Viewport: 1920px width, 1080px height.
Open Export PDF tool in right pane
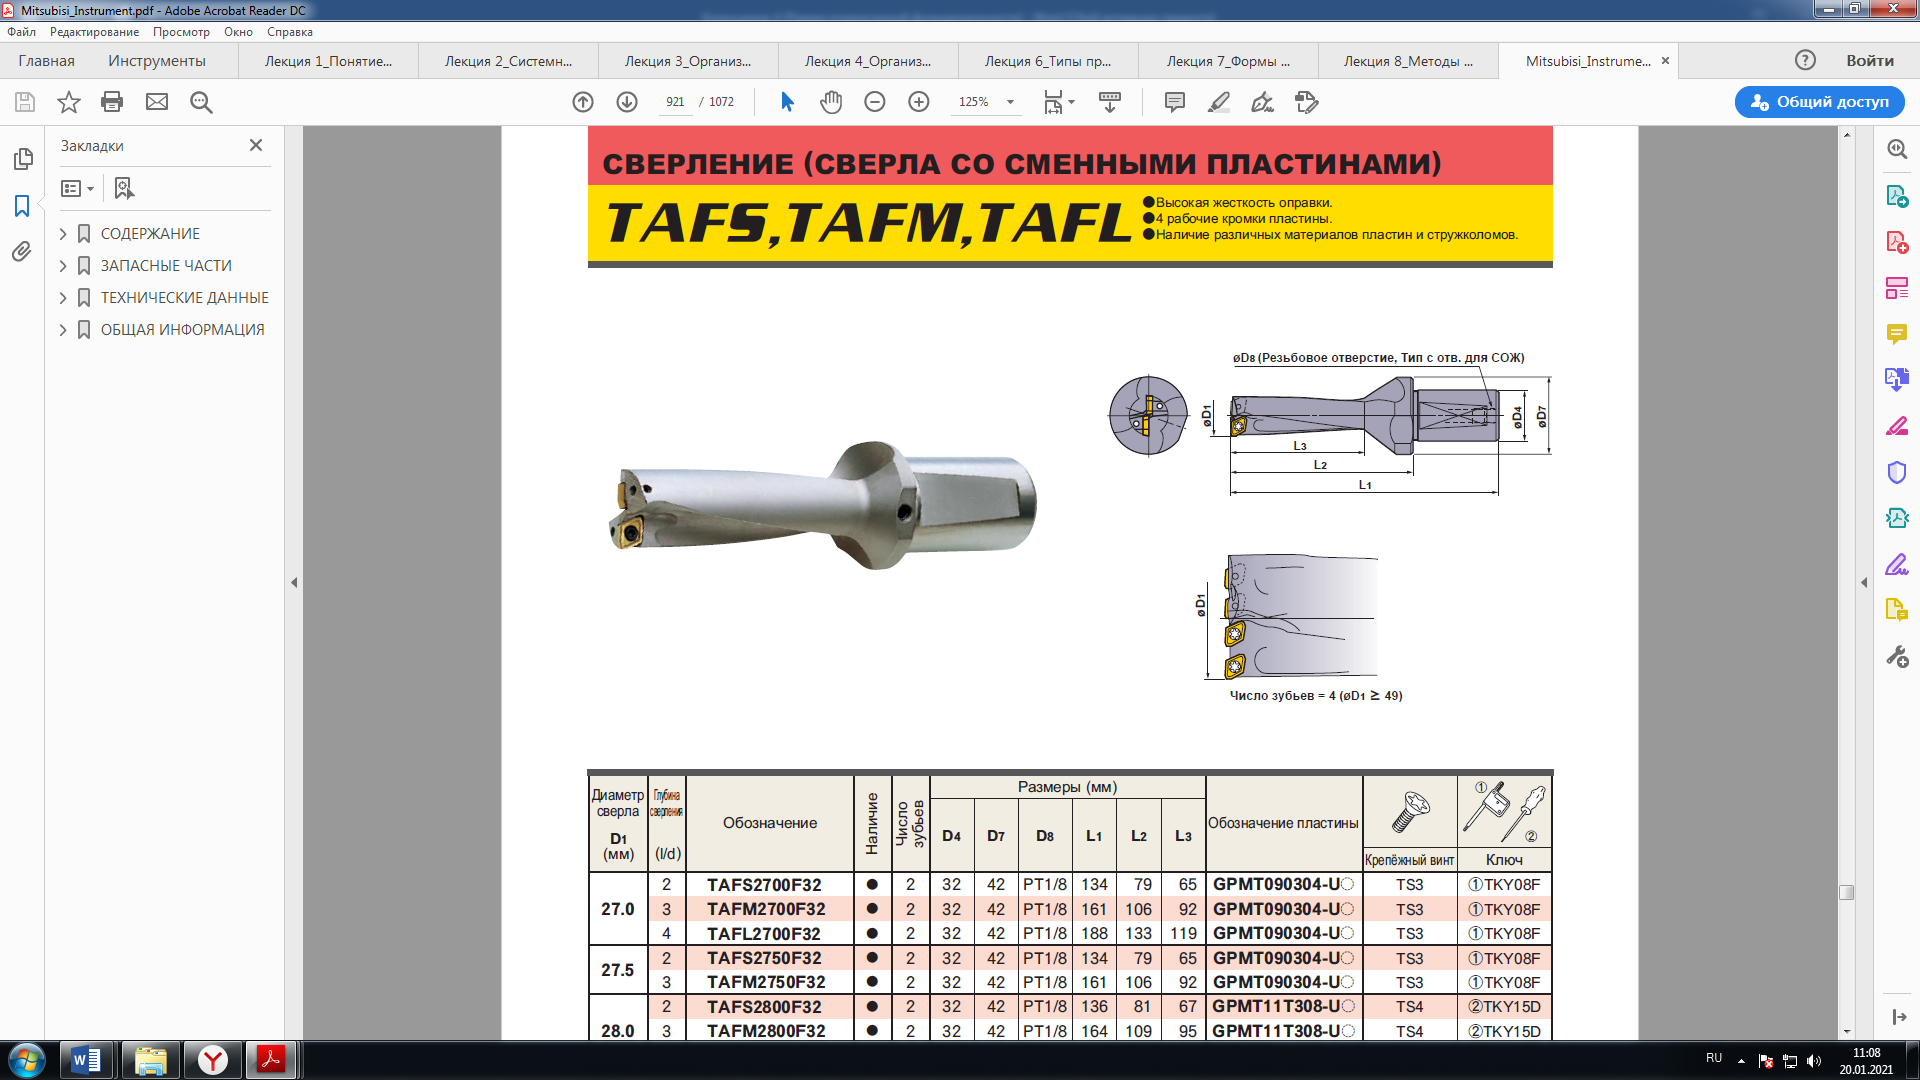click(1897, 196)
